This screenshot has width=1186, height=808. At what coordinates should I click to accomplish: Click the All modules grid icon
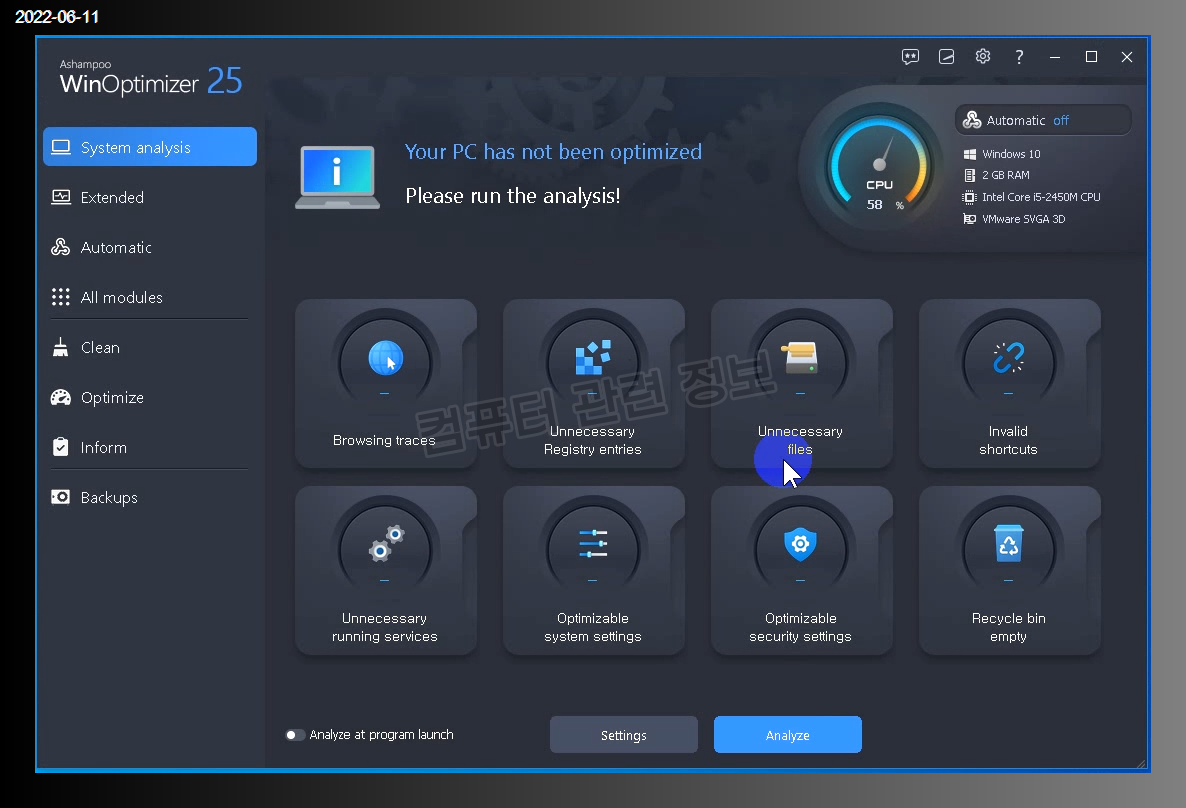[61, 297]
